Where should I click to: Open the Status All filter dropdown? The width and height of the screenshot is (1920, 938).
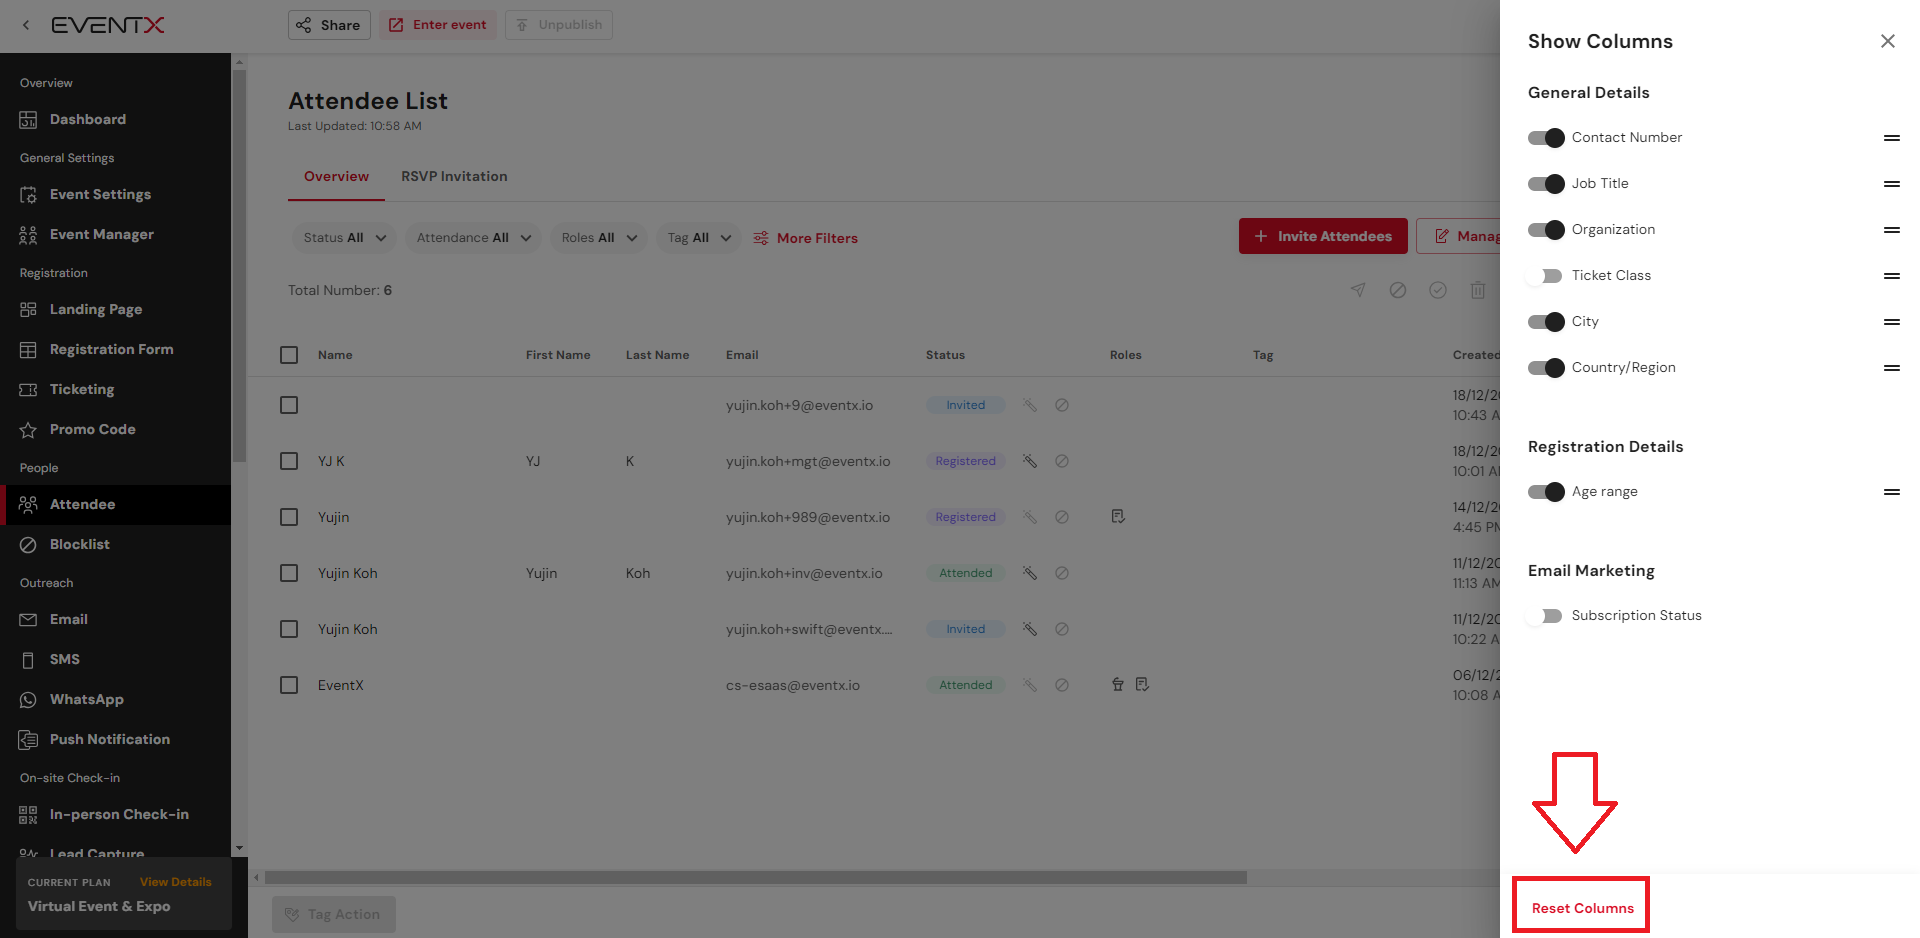pos(344,238)
